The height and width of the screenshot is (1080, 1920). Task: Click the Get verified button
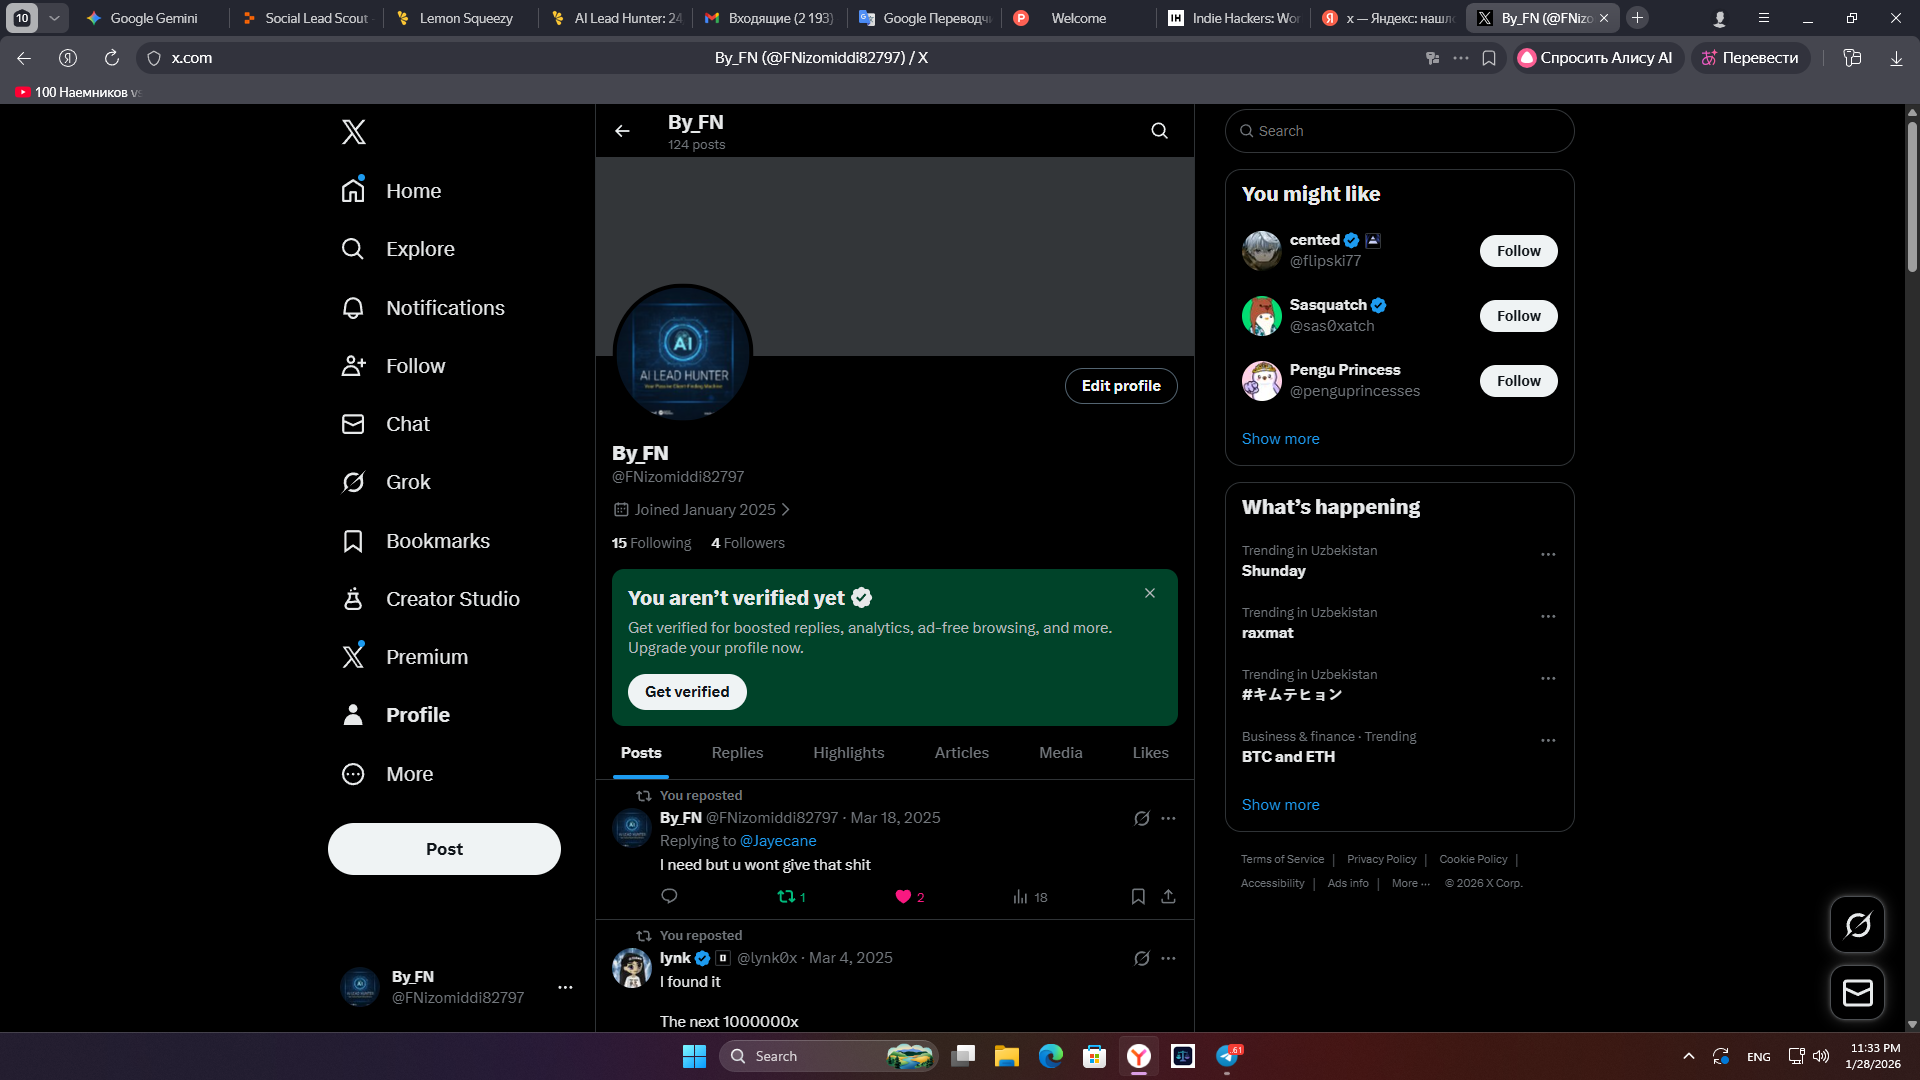coord(687,692)
